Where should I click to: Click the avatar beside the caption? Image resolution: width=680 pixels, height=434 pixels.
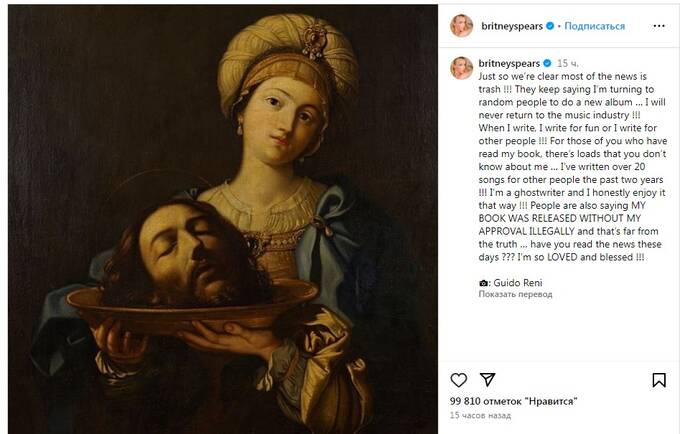point(462,68)
